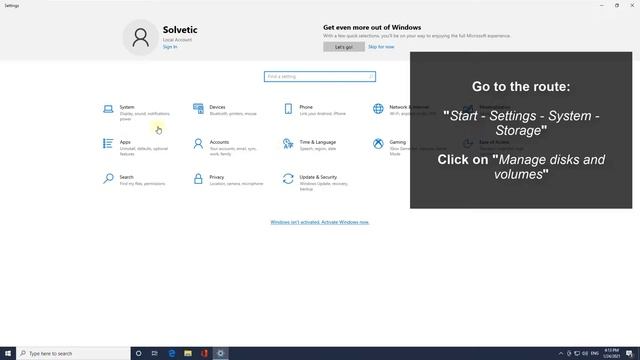Screen dimensions: 640x360
Task: Open the Phone settings category
Action: click(315, 110)
